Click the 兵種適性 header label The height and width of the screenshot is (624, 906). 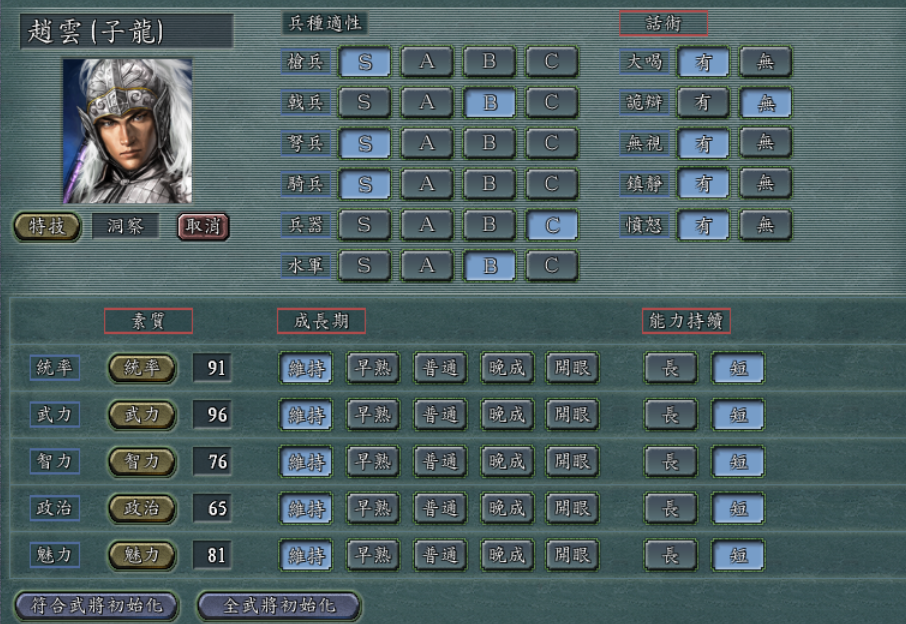(x=325, y=23)
